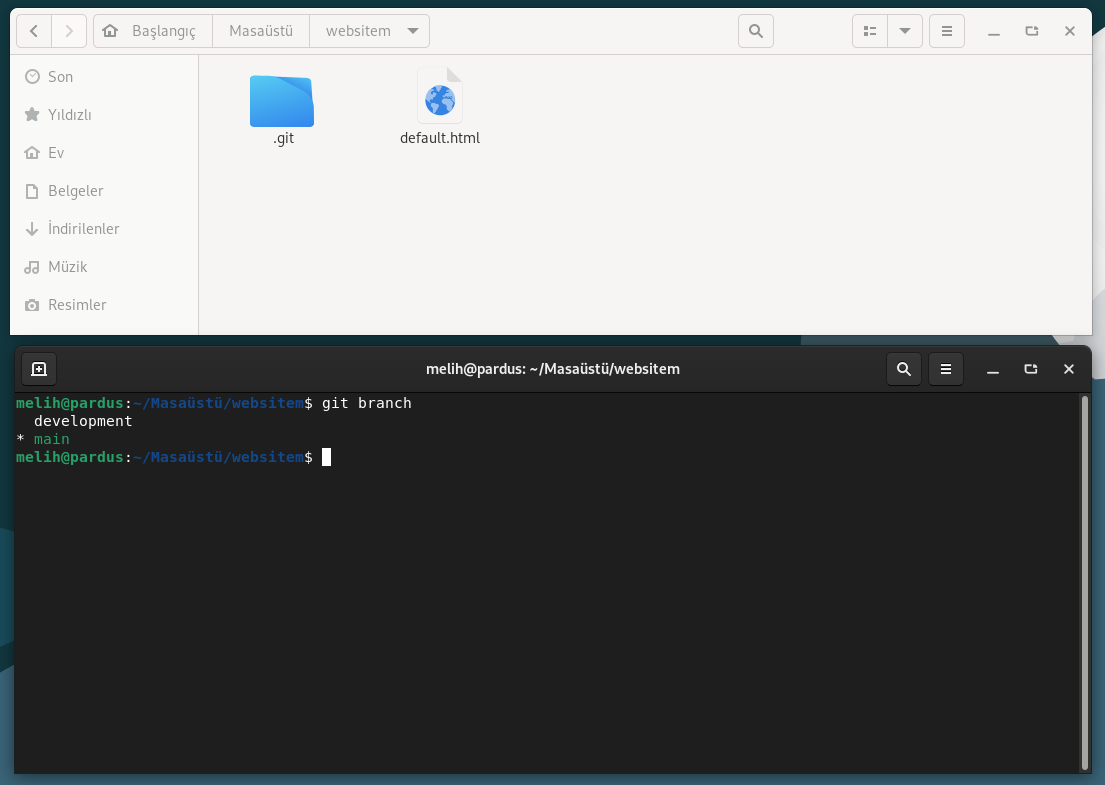Viewport: 1105px width, 785px height.
Task: Open a new terminal tab
Action: [x=39, y=369]
